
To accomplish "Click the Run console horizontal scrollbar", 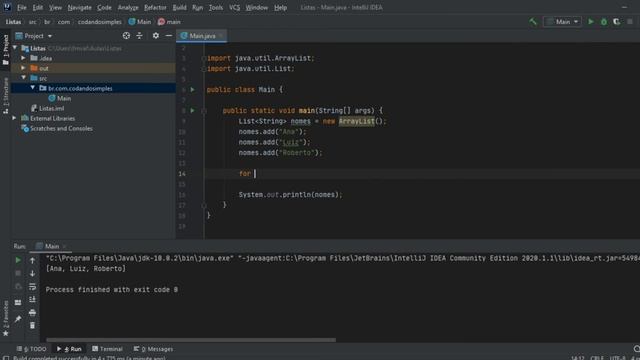I will click(x=191, y=340).
